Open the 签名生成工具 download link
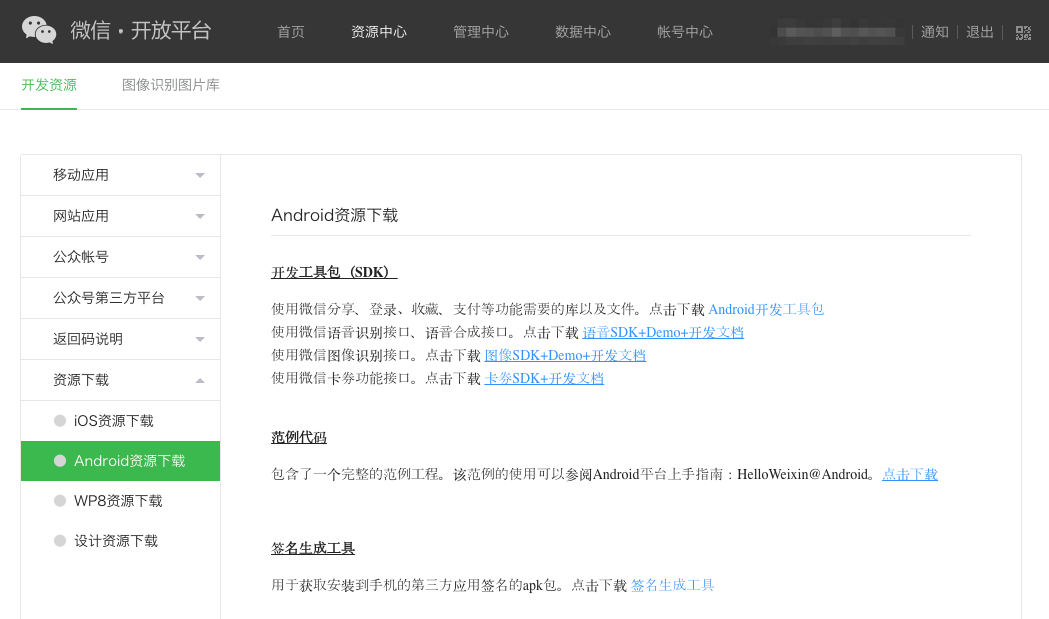The height and width of the screenshot is (619, 1049). tap(671, 584)
